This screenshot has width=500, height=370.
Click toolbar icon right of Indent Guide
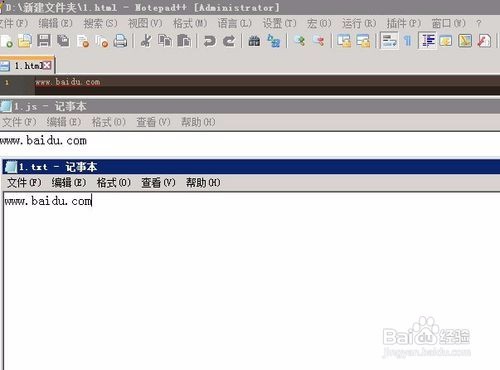pos(446,41)
